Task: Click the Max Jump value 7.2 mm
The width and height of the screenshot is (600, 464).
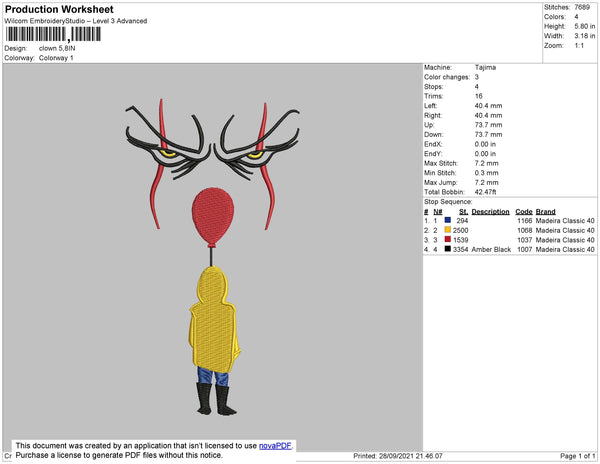Action: click(x=486, y=182)
